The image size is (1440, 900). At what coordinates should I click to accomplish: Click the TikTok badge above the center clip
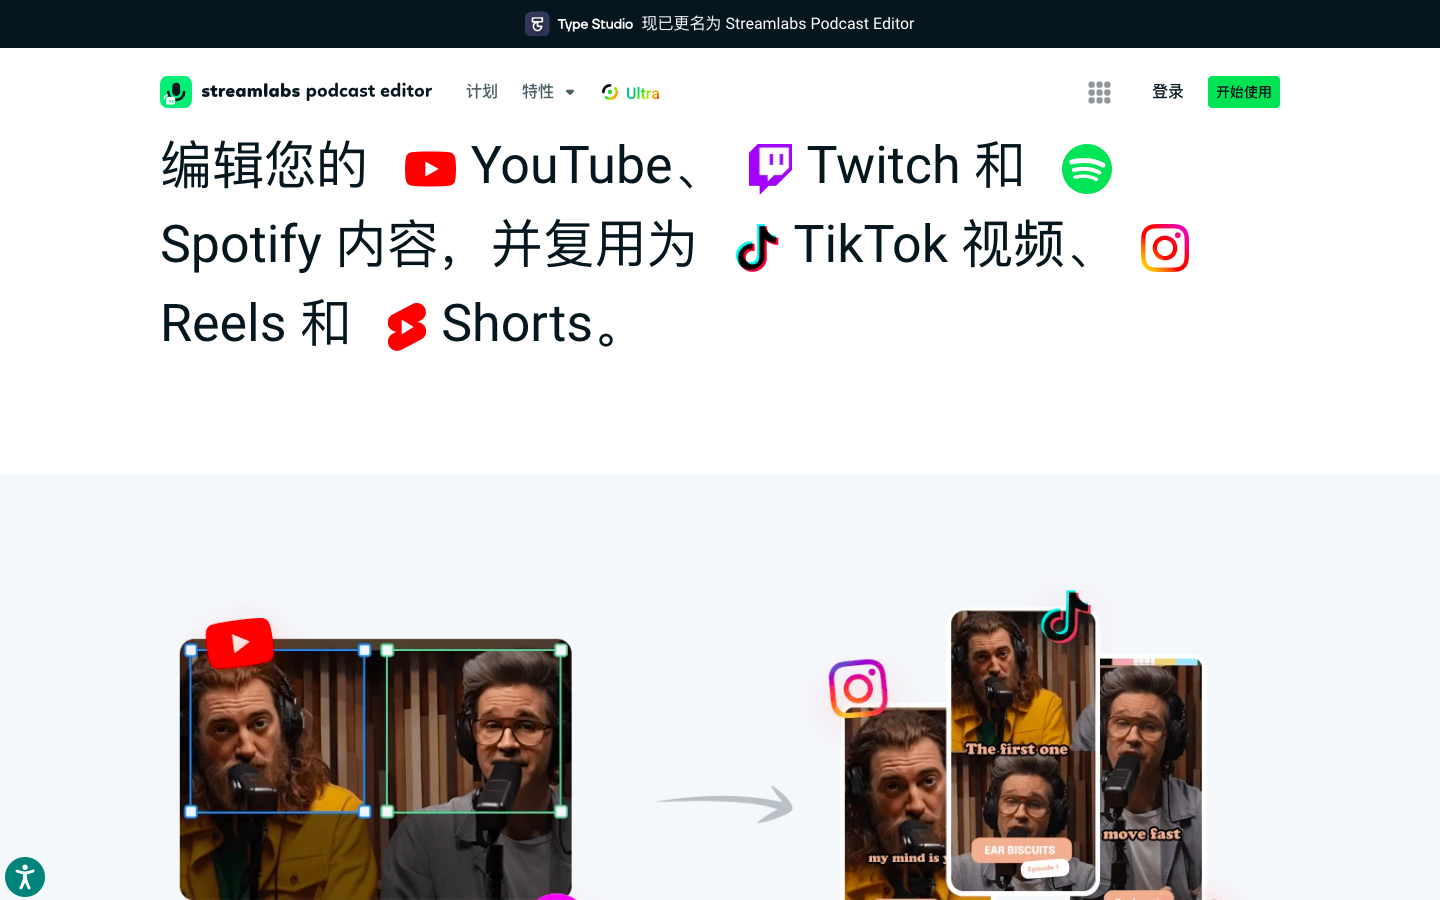coord(1066,616)
